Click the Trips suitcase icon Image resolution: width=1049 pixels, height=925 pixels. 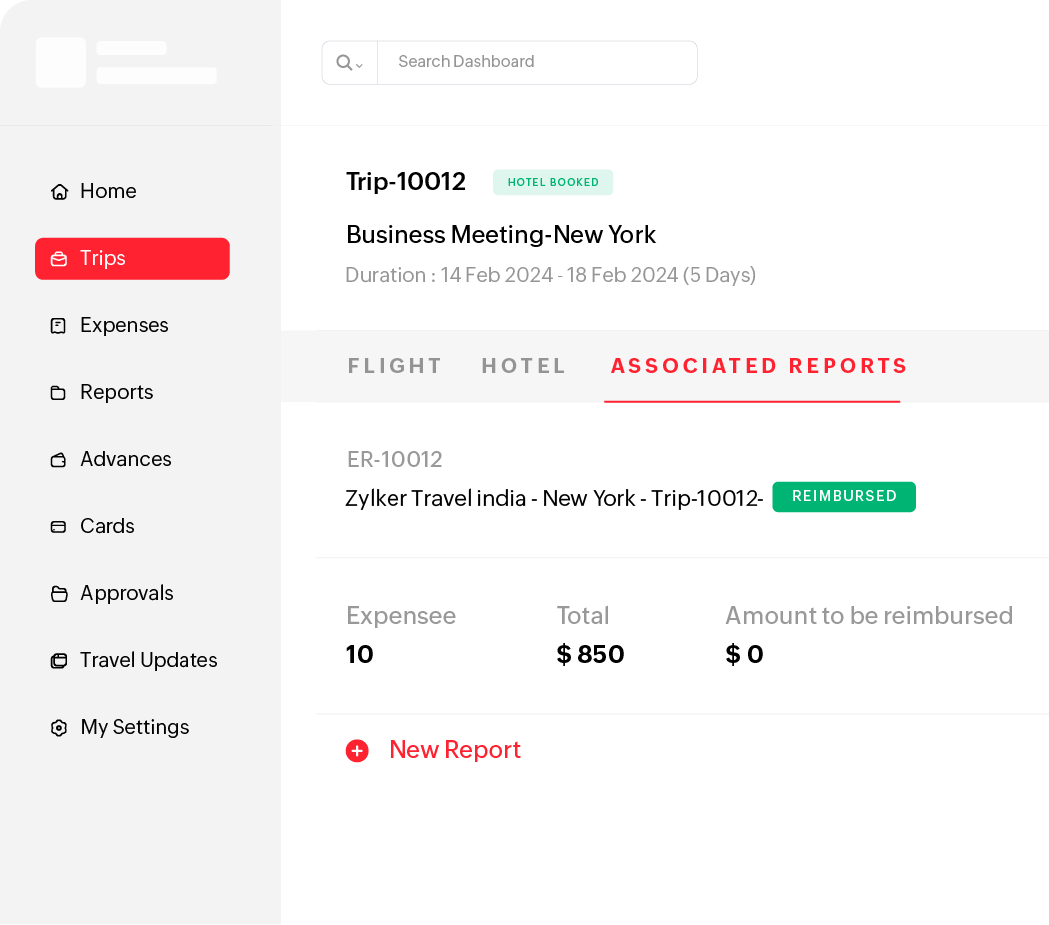[59, 259]
